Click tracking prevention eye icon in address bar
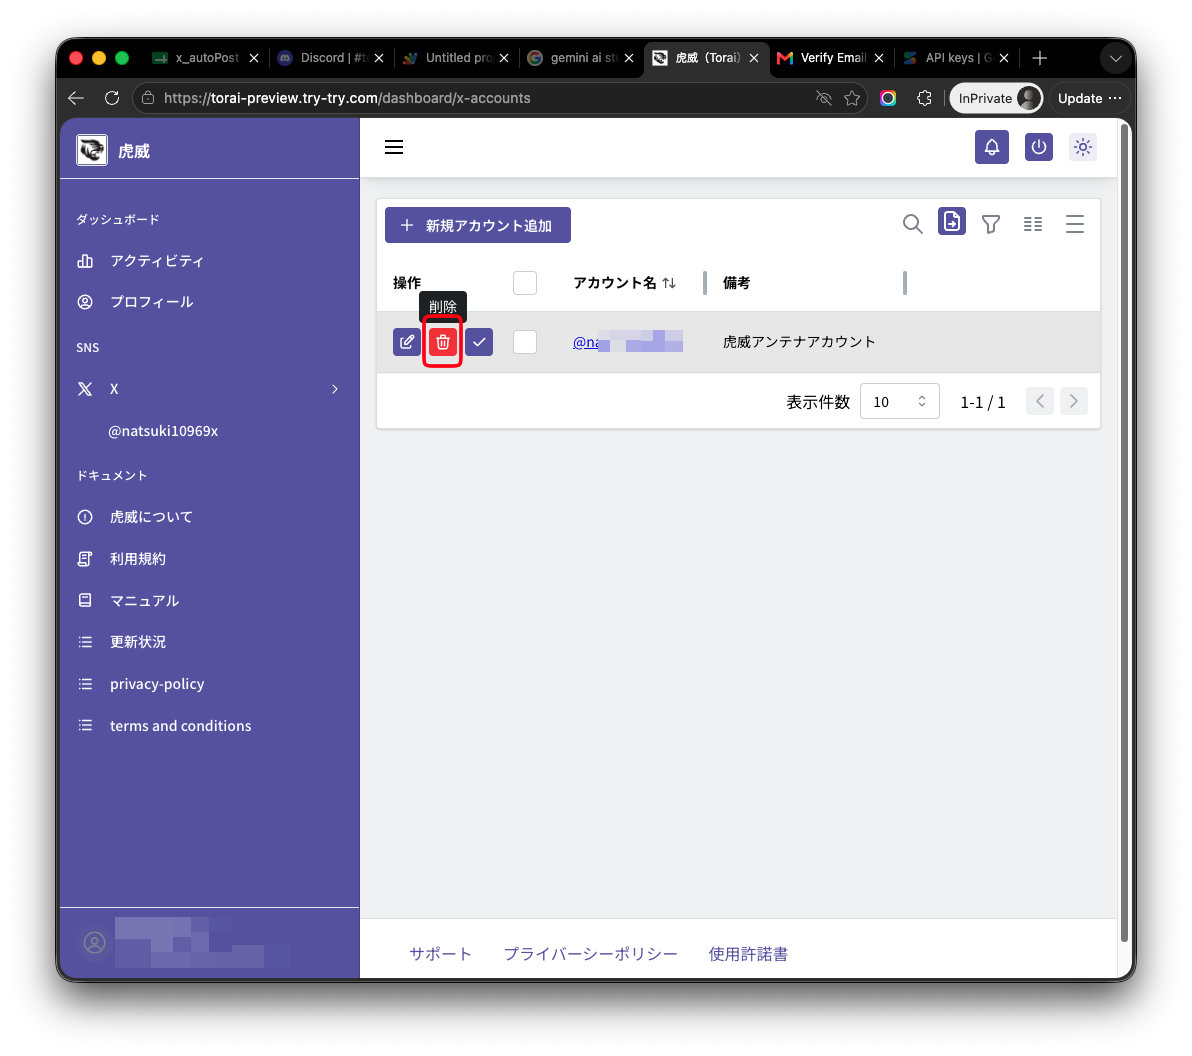 823,98
